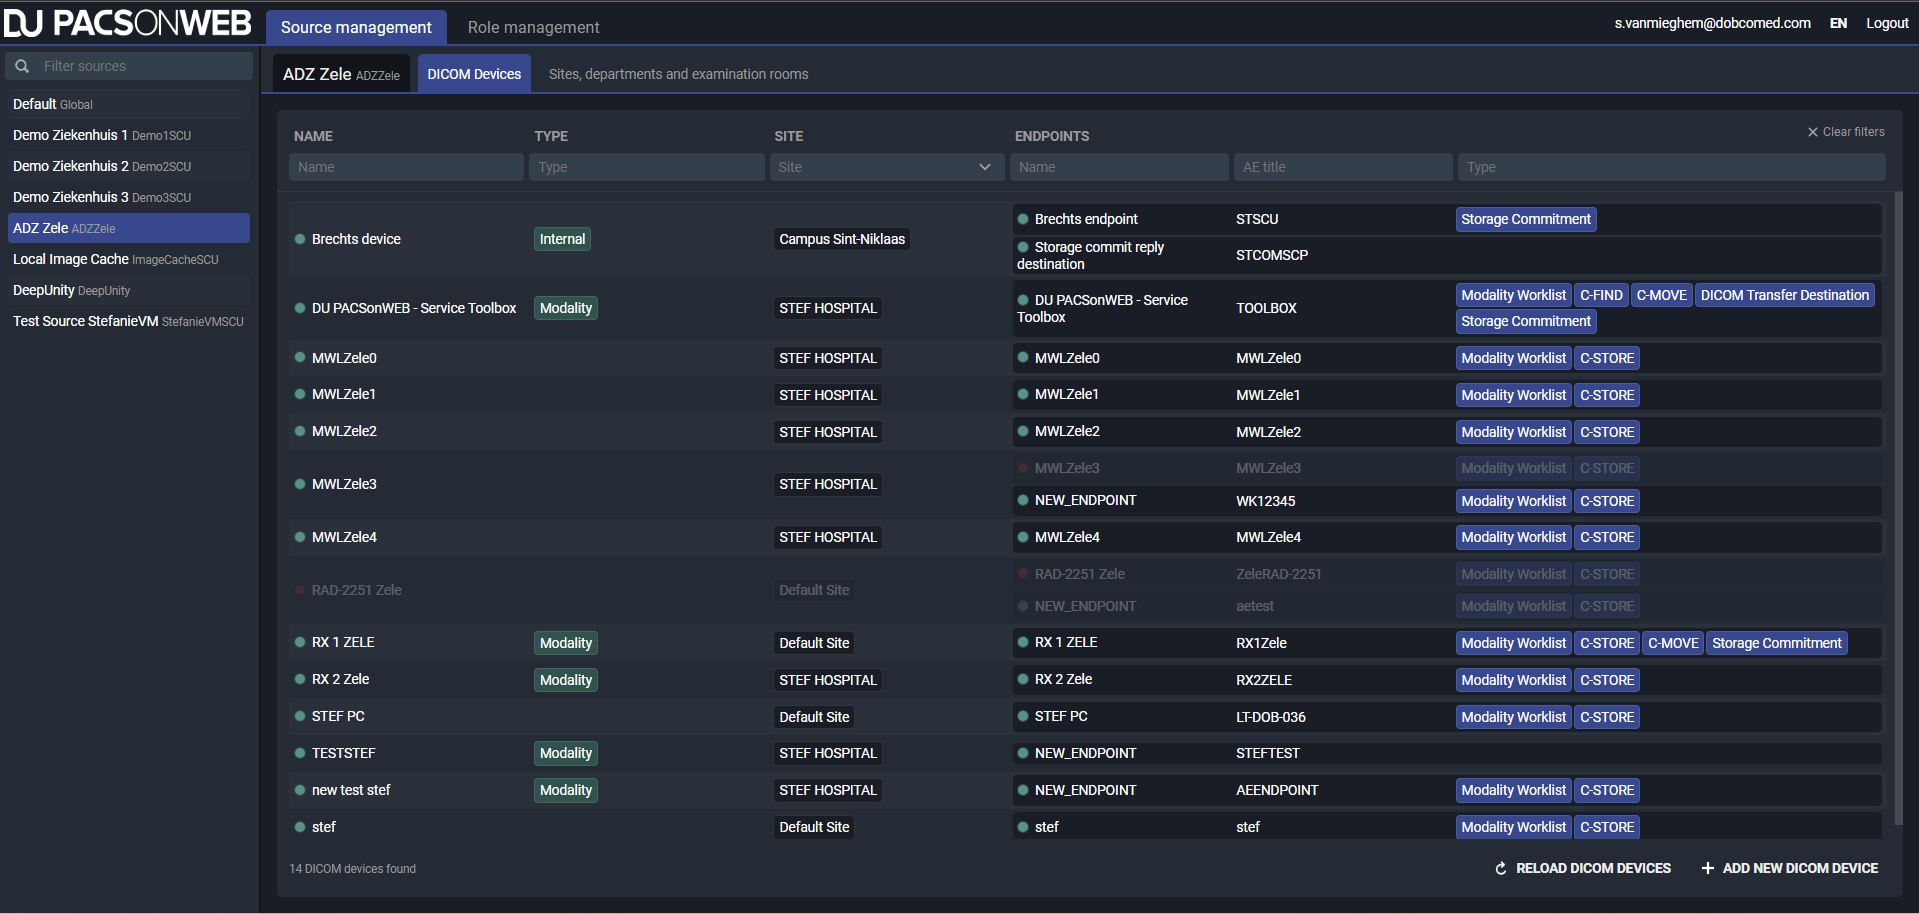The height and width of the screenshot is (914, 1919).
Task: Click Reload DICOM Devices button
Action: pos(1583,868)
